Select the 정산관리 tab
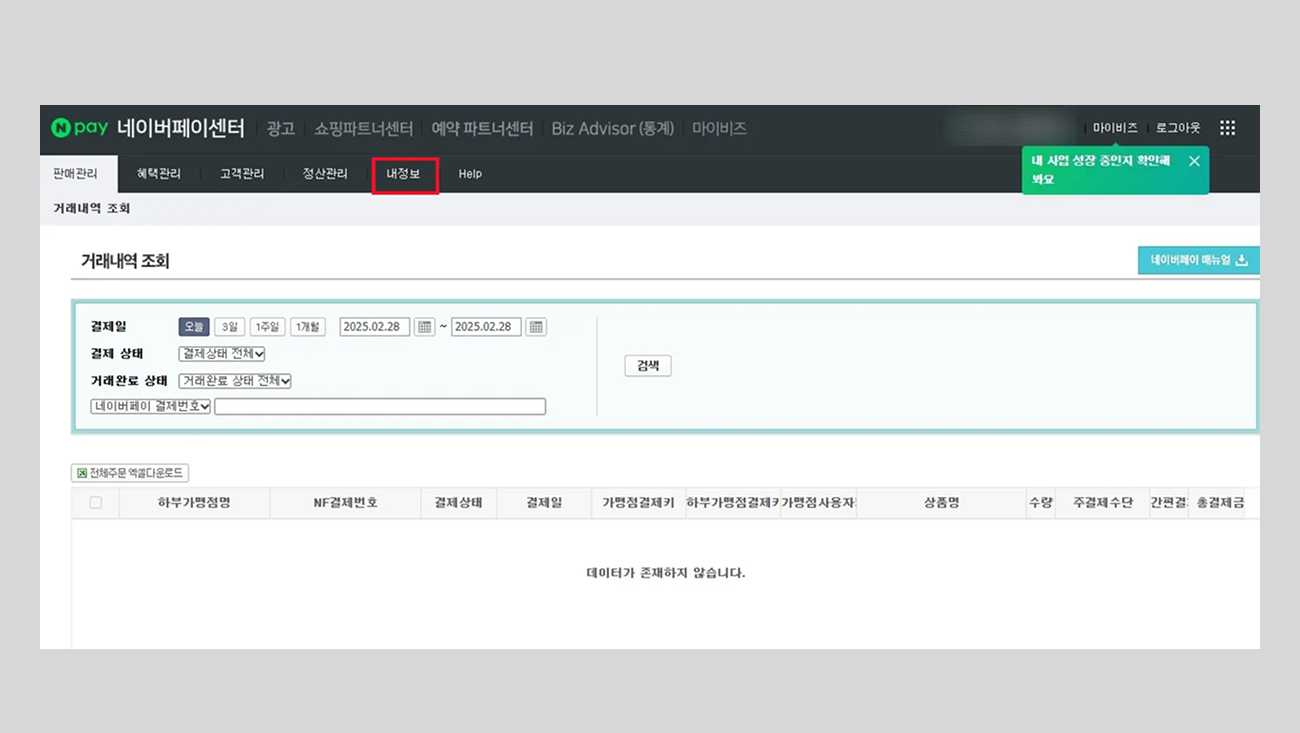Screen dimensions: 1300x733 pyautogui.click(x=325, y=174)
